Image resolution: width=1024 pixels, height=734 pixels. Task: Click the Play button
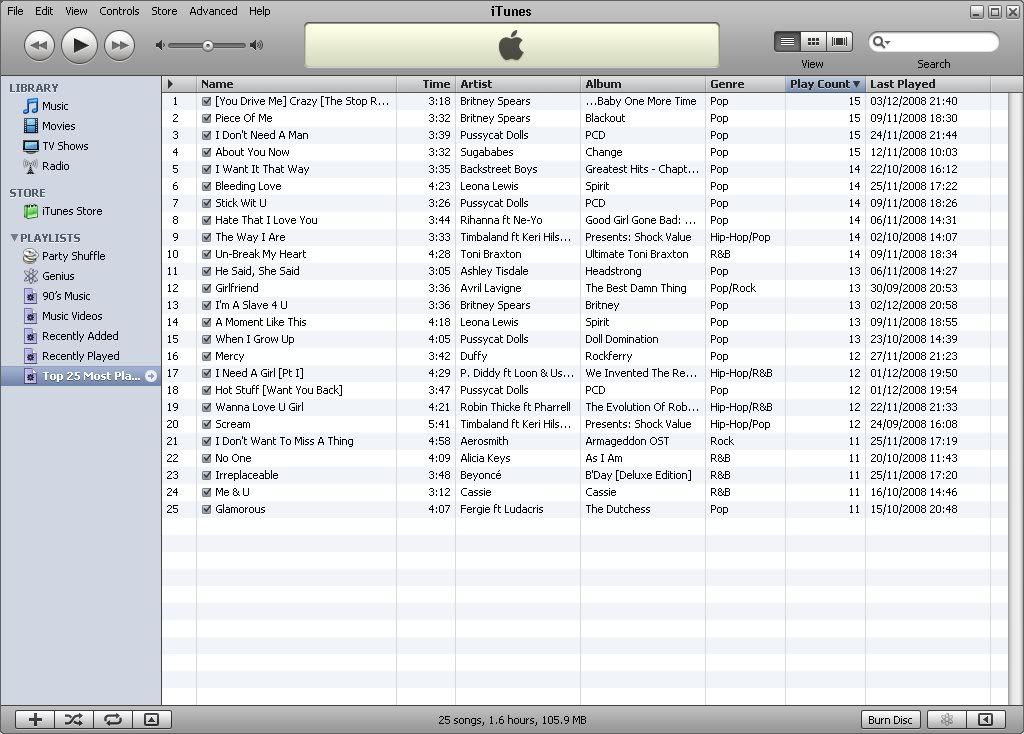79,45
